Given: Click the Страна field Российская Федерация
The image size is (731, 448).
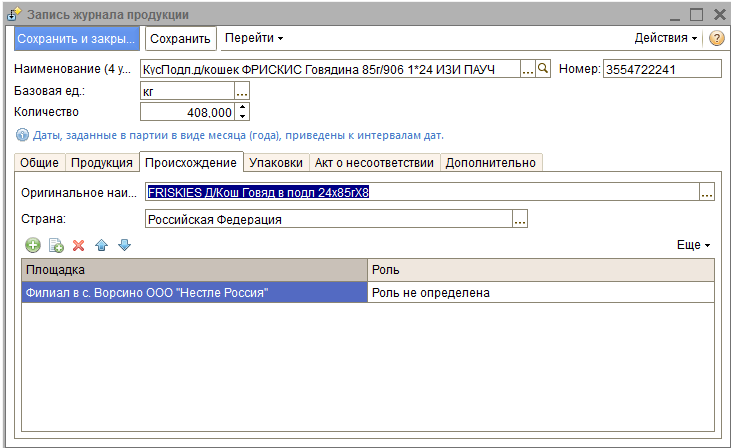Looking at the screenshot, I should click(x=329, y=219).
